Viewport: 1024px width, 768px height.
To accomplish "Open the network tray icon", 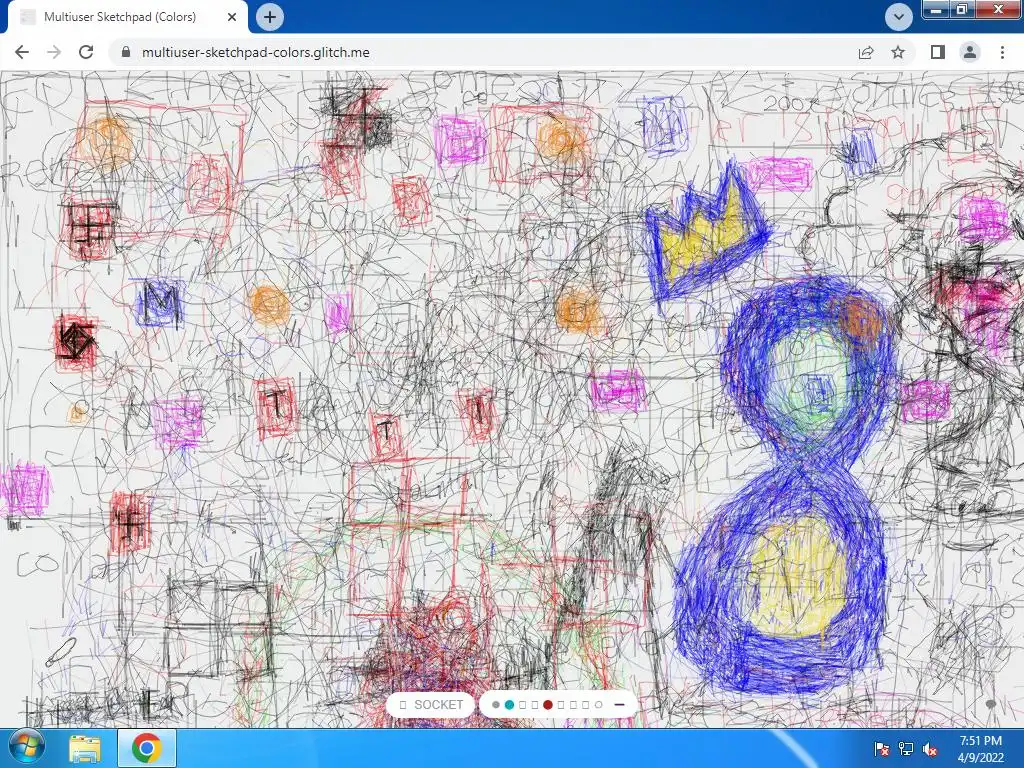I will pyautogui.click(x=906, y=749).
